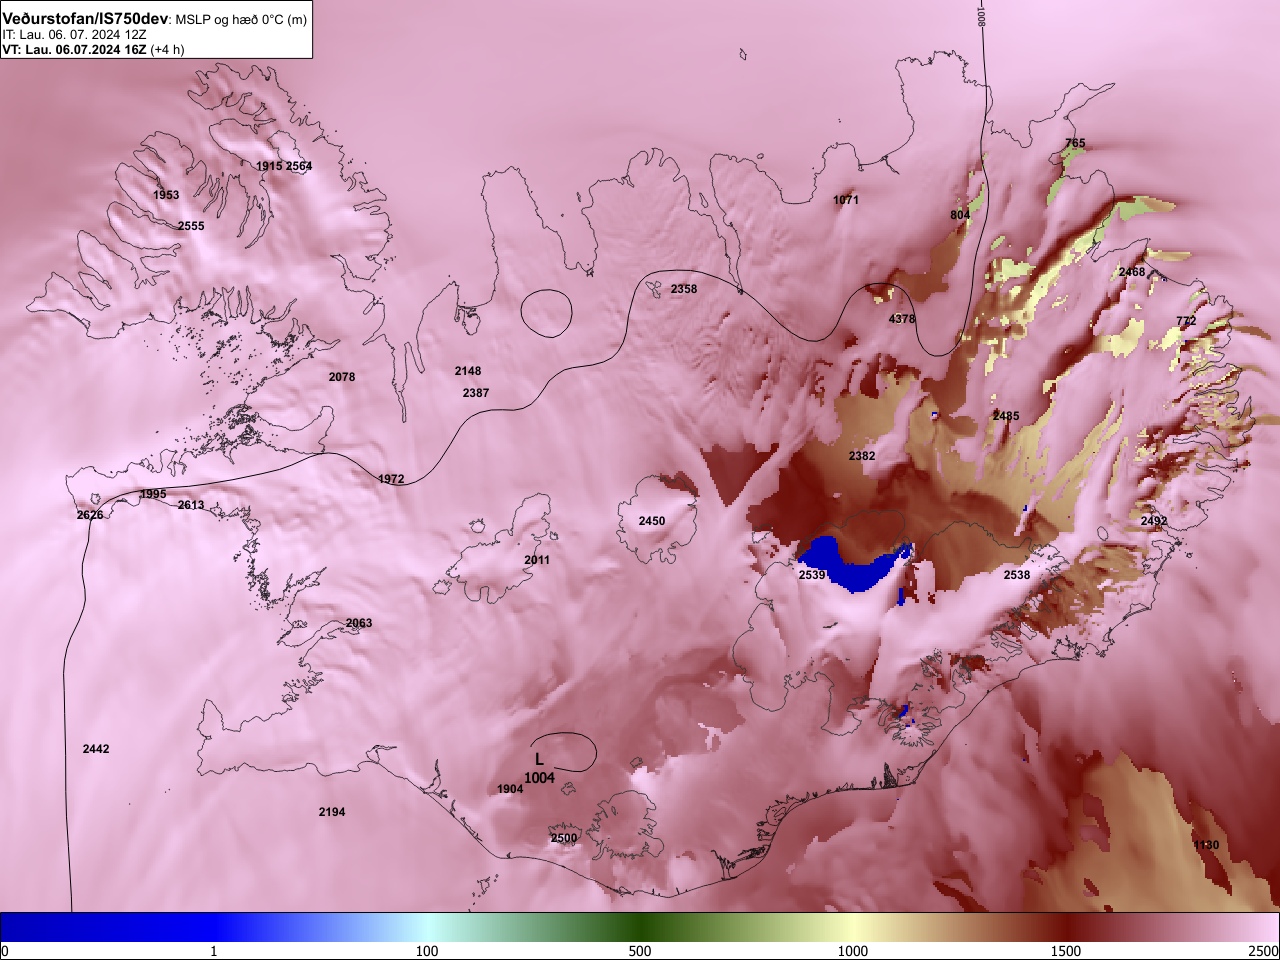Viewport: 1280px width, 960px height.
Task: Click the 2468 height label
Action: [1132, 272]
